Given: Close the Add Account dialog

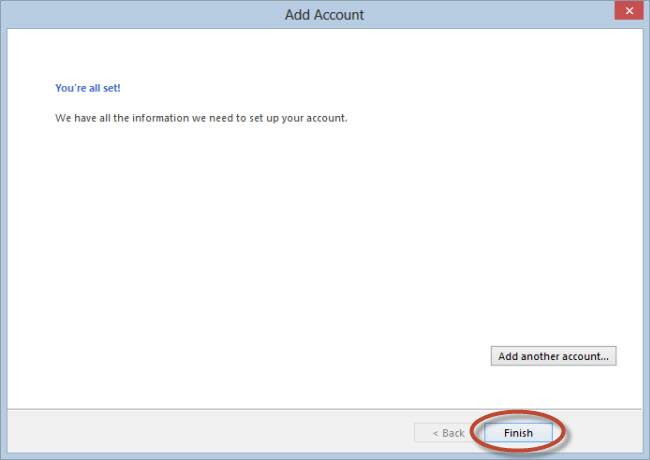Looking at the screenshot, I should (629, 10).
